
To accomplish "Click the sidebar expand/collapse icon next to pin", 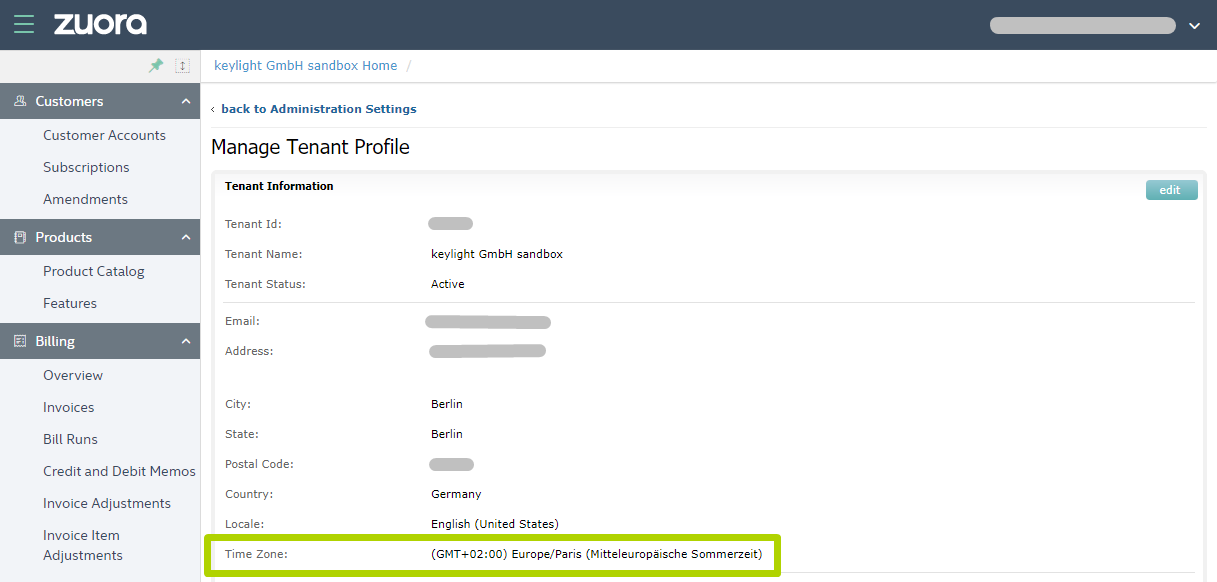I will coord(182,66).
